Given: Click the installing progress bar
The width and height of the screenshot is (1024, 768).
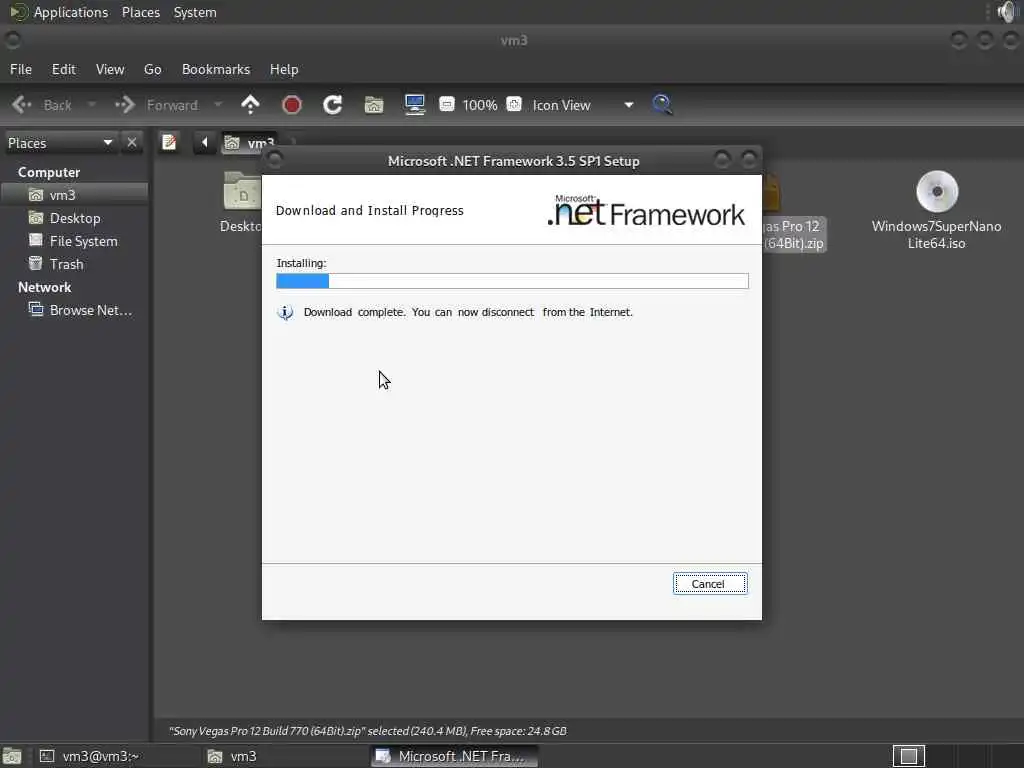Looking at the screenshot, I should pos(512,281).
